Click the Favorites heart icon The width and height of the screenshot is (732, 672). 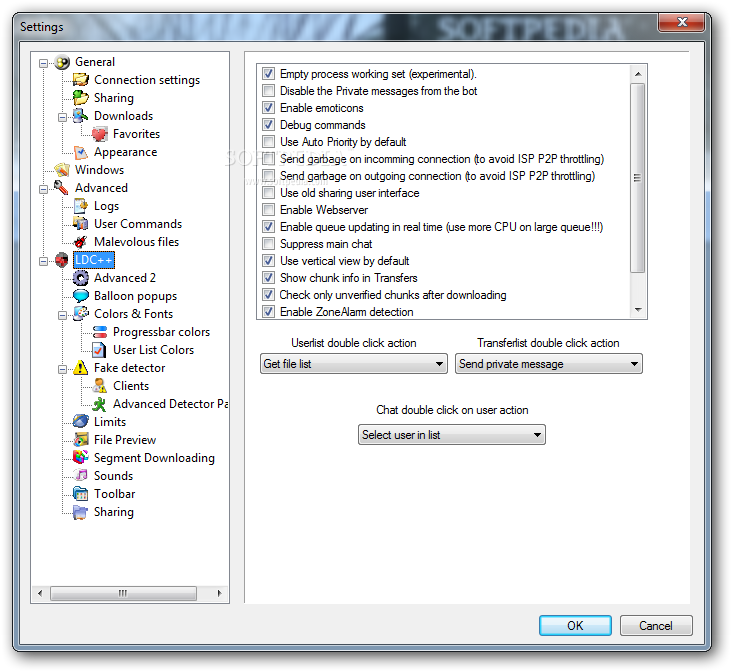point(99,134)
